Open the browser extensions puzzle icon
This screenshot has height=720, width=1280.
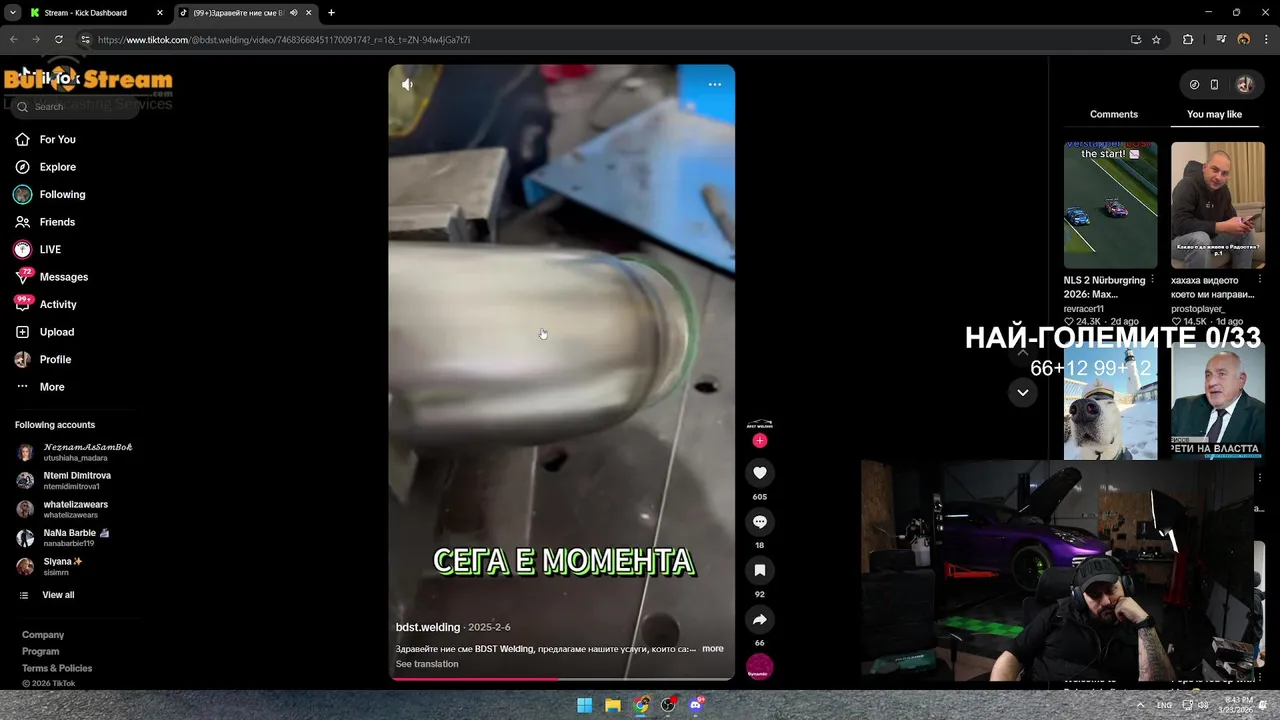1188,40
